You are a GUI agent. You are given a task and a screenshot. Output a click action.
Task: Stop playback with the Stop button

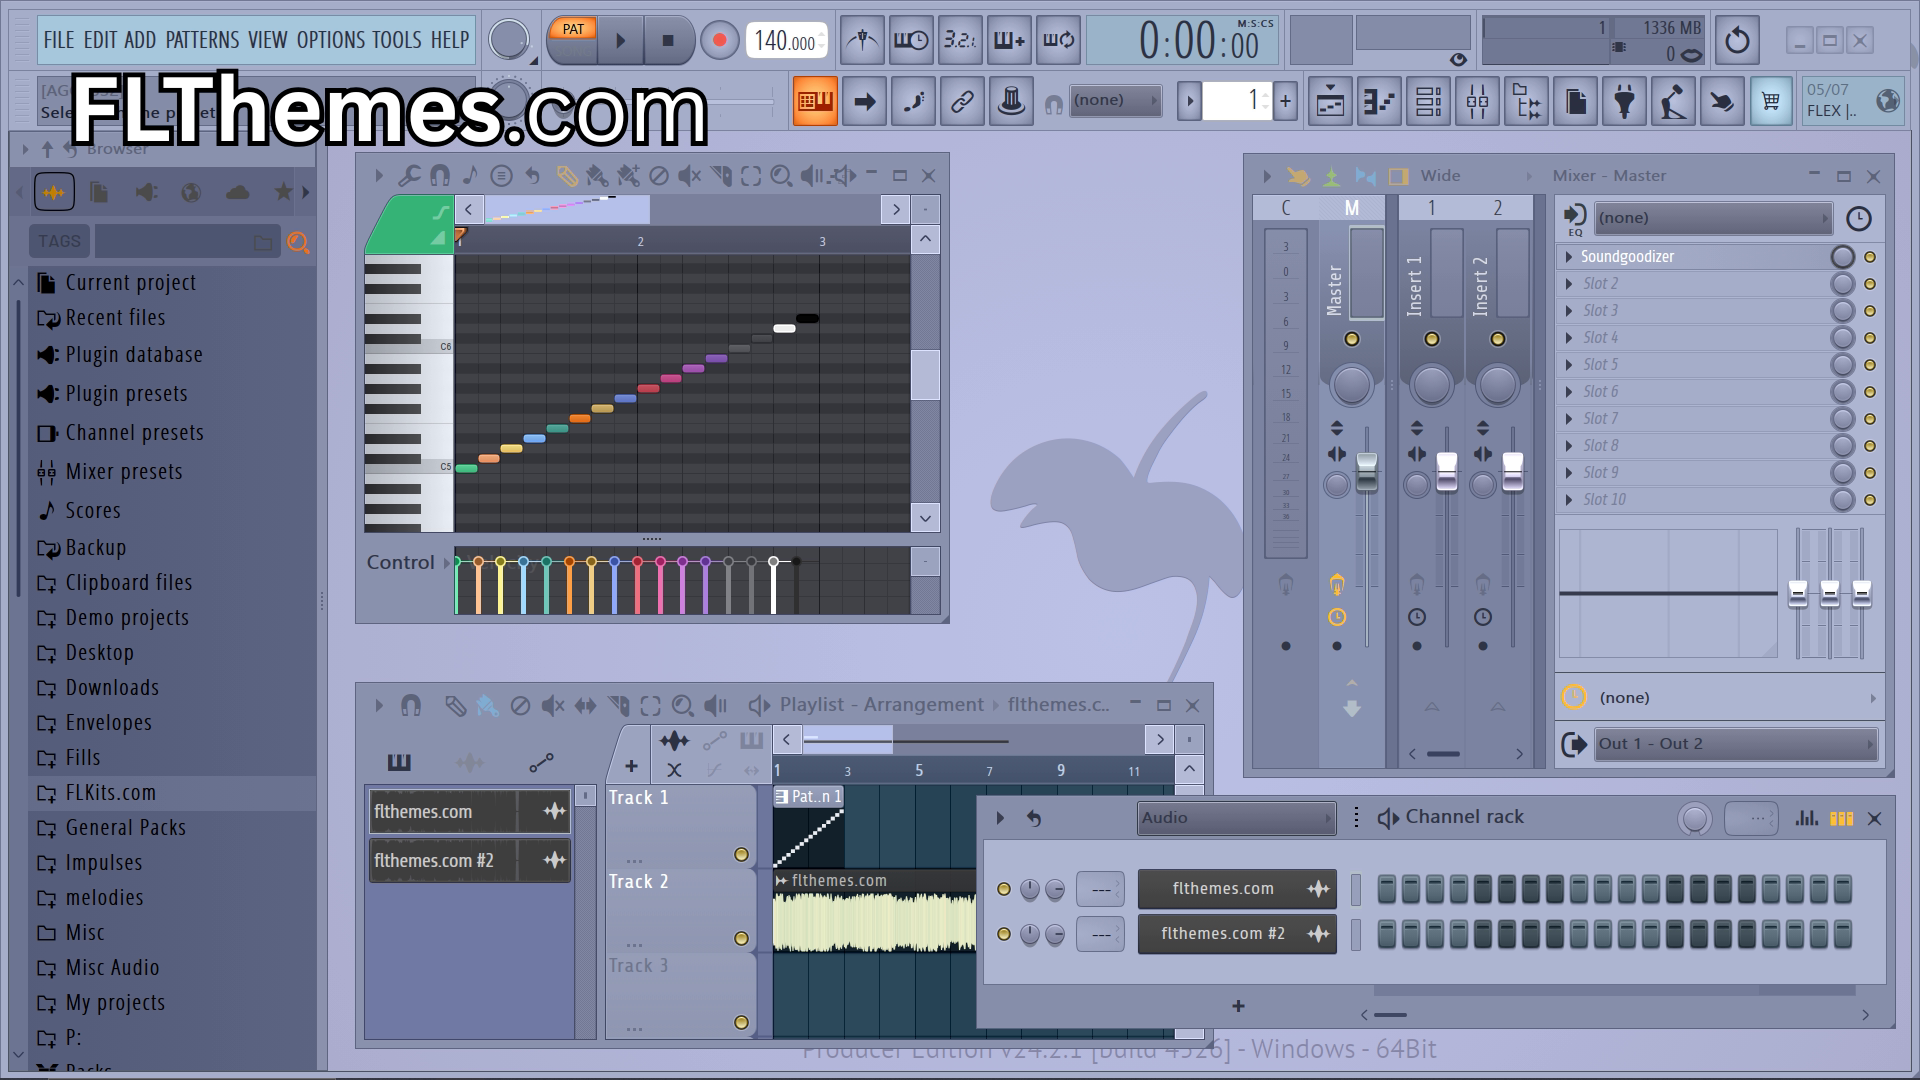point(668,41)
